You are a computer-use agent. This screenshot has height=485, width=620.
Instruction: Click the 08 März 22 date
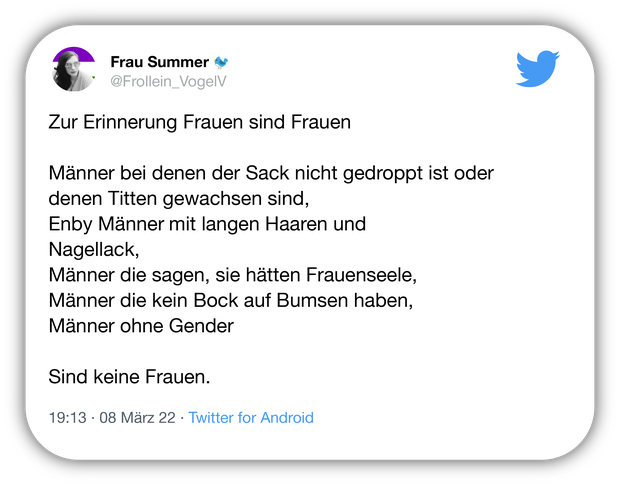pyautogui.click(x=137, y=418)
